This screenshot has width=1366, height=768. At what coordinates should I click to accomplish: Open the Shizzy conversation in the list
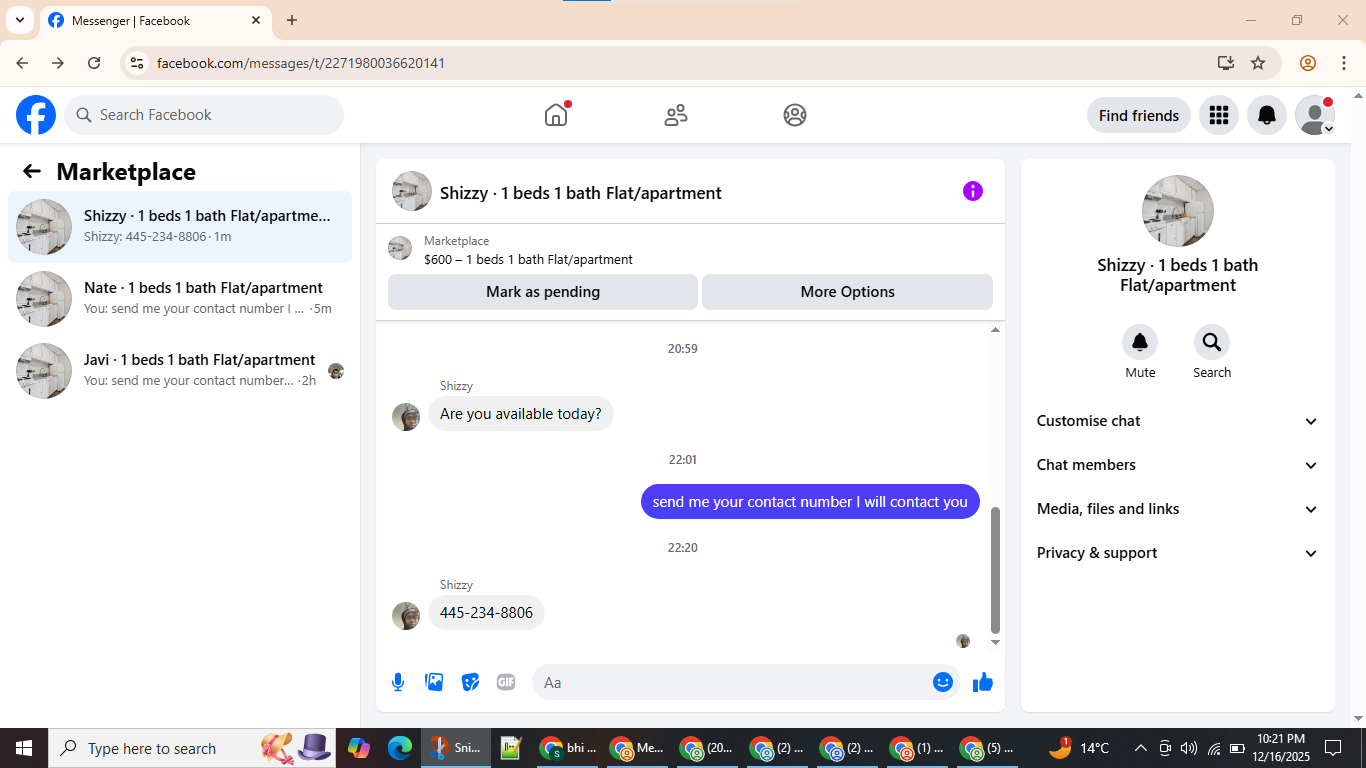pos(180,227)
